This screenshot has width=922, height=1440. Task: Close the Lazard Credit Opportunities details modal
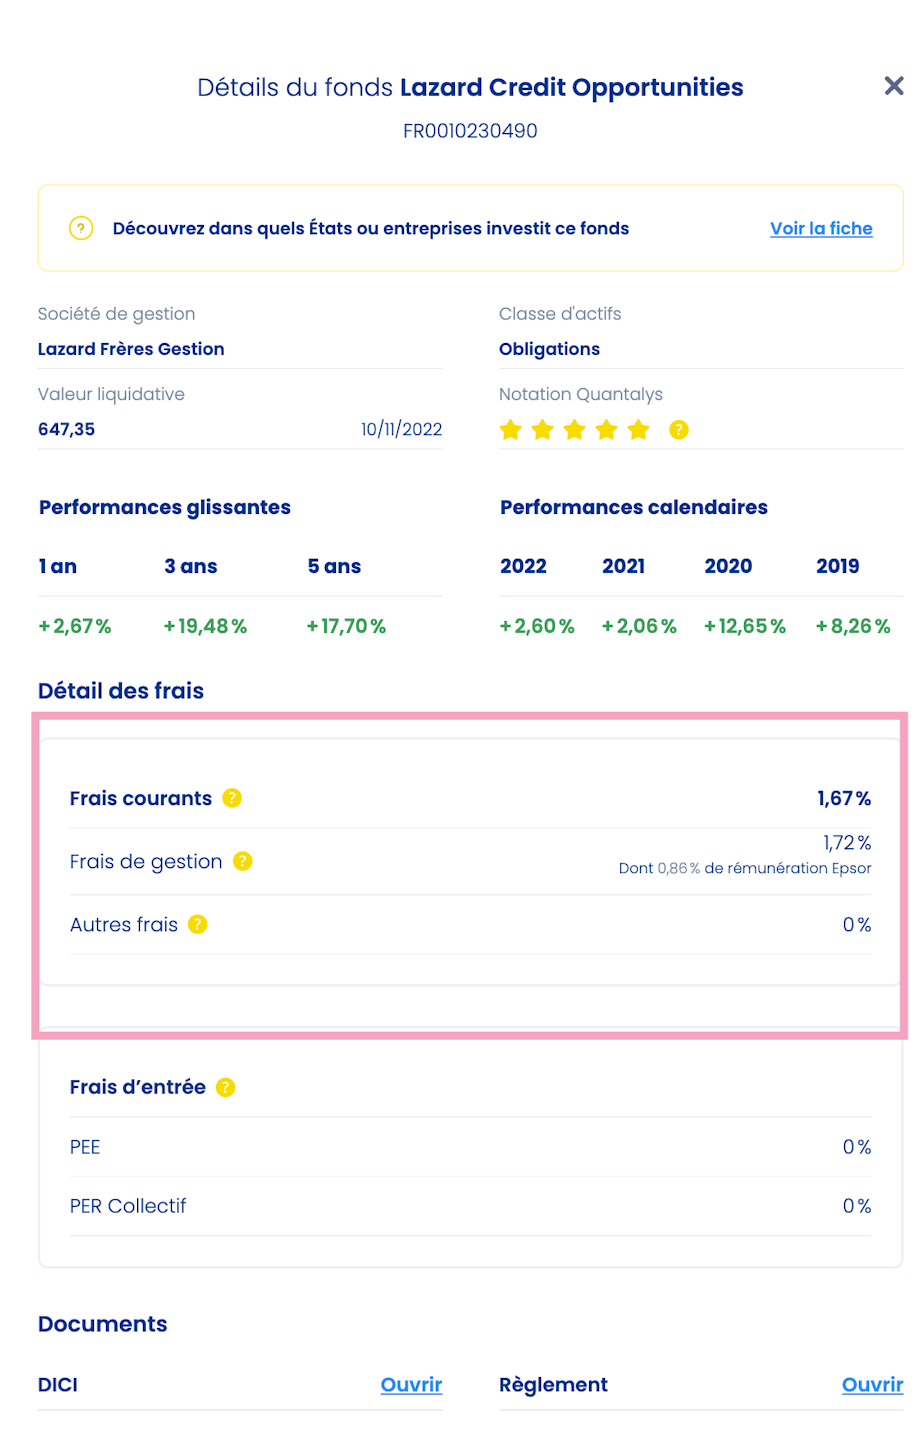[894, 86]
